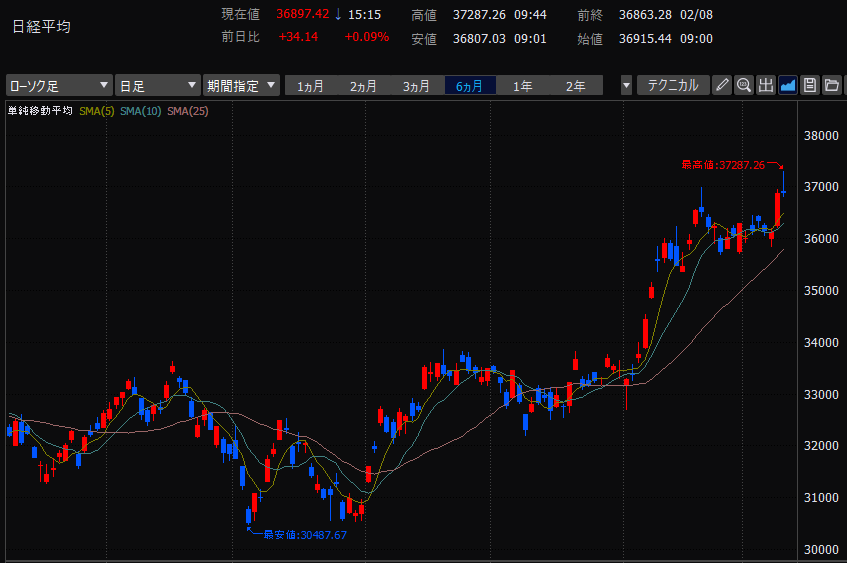Open the ローソク足 chart type dropdown

point(59,85)
